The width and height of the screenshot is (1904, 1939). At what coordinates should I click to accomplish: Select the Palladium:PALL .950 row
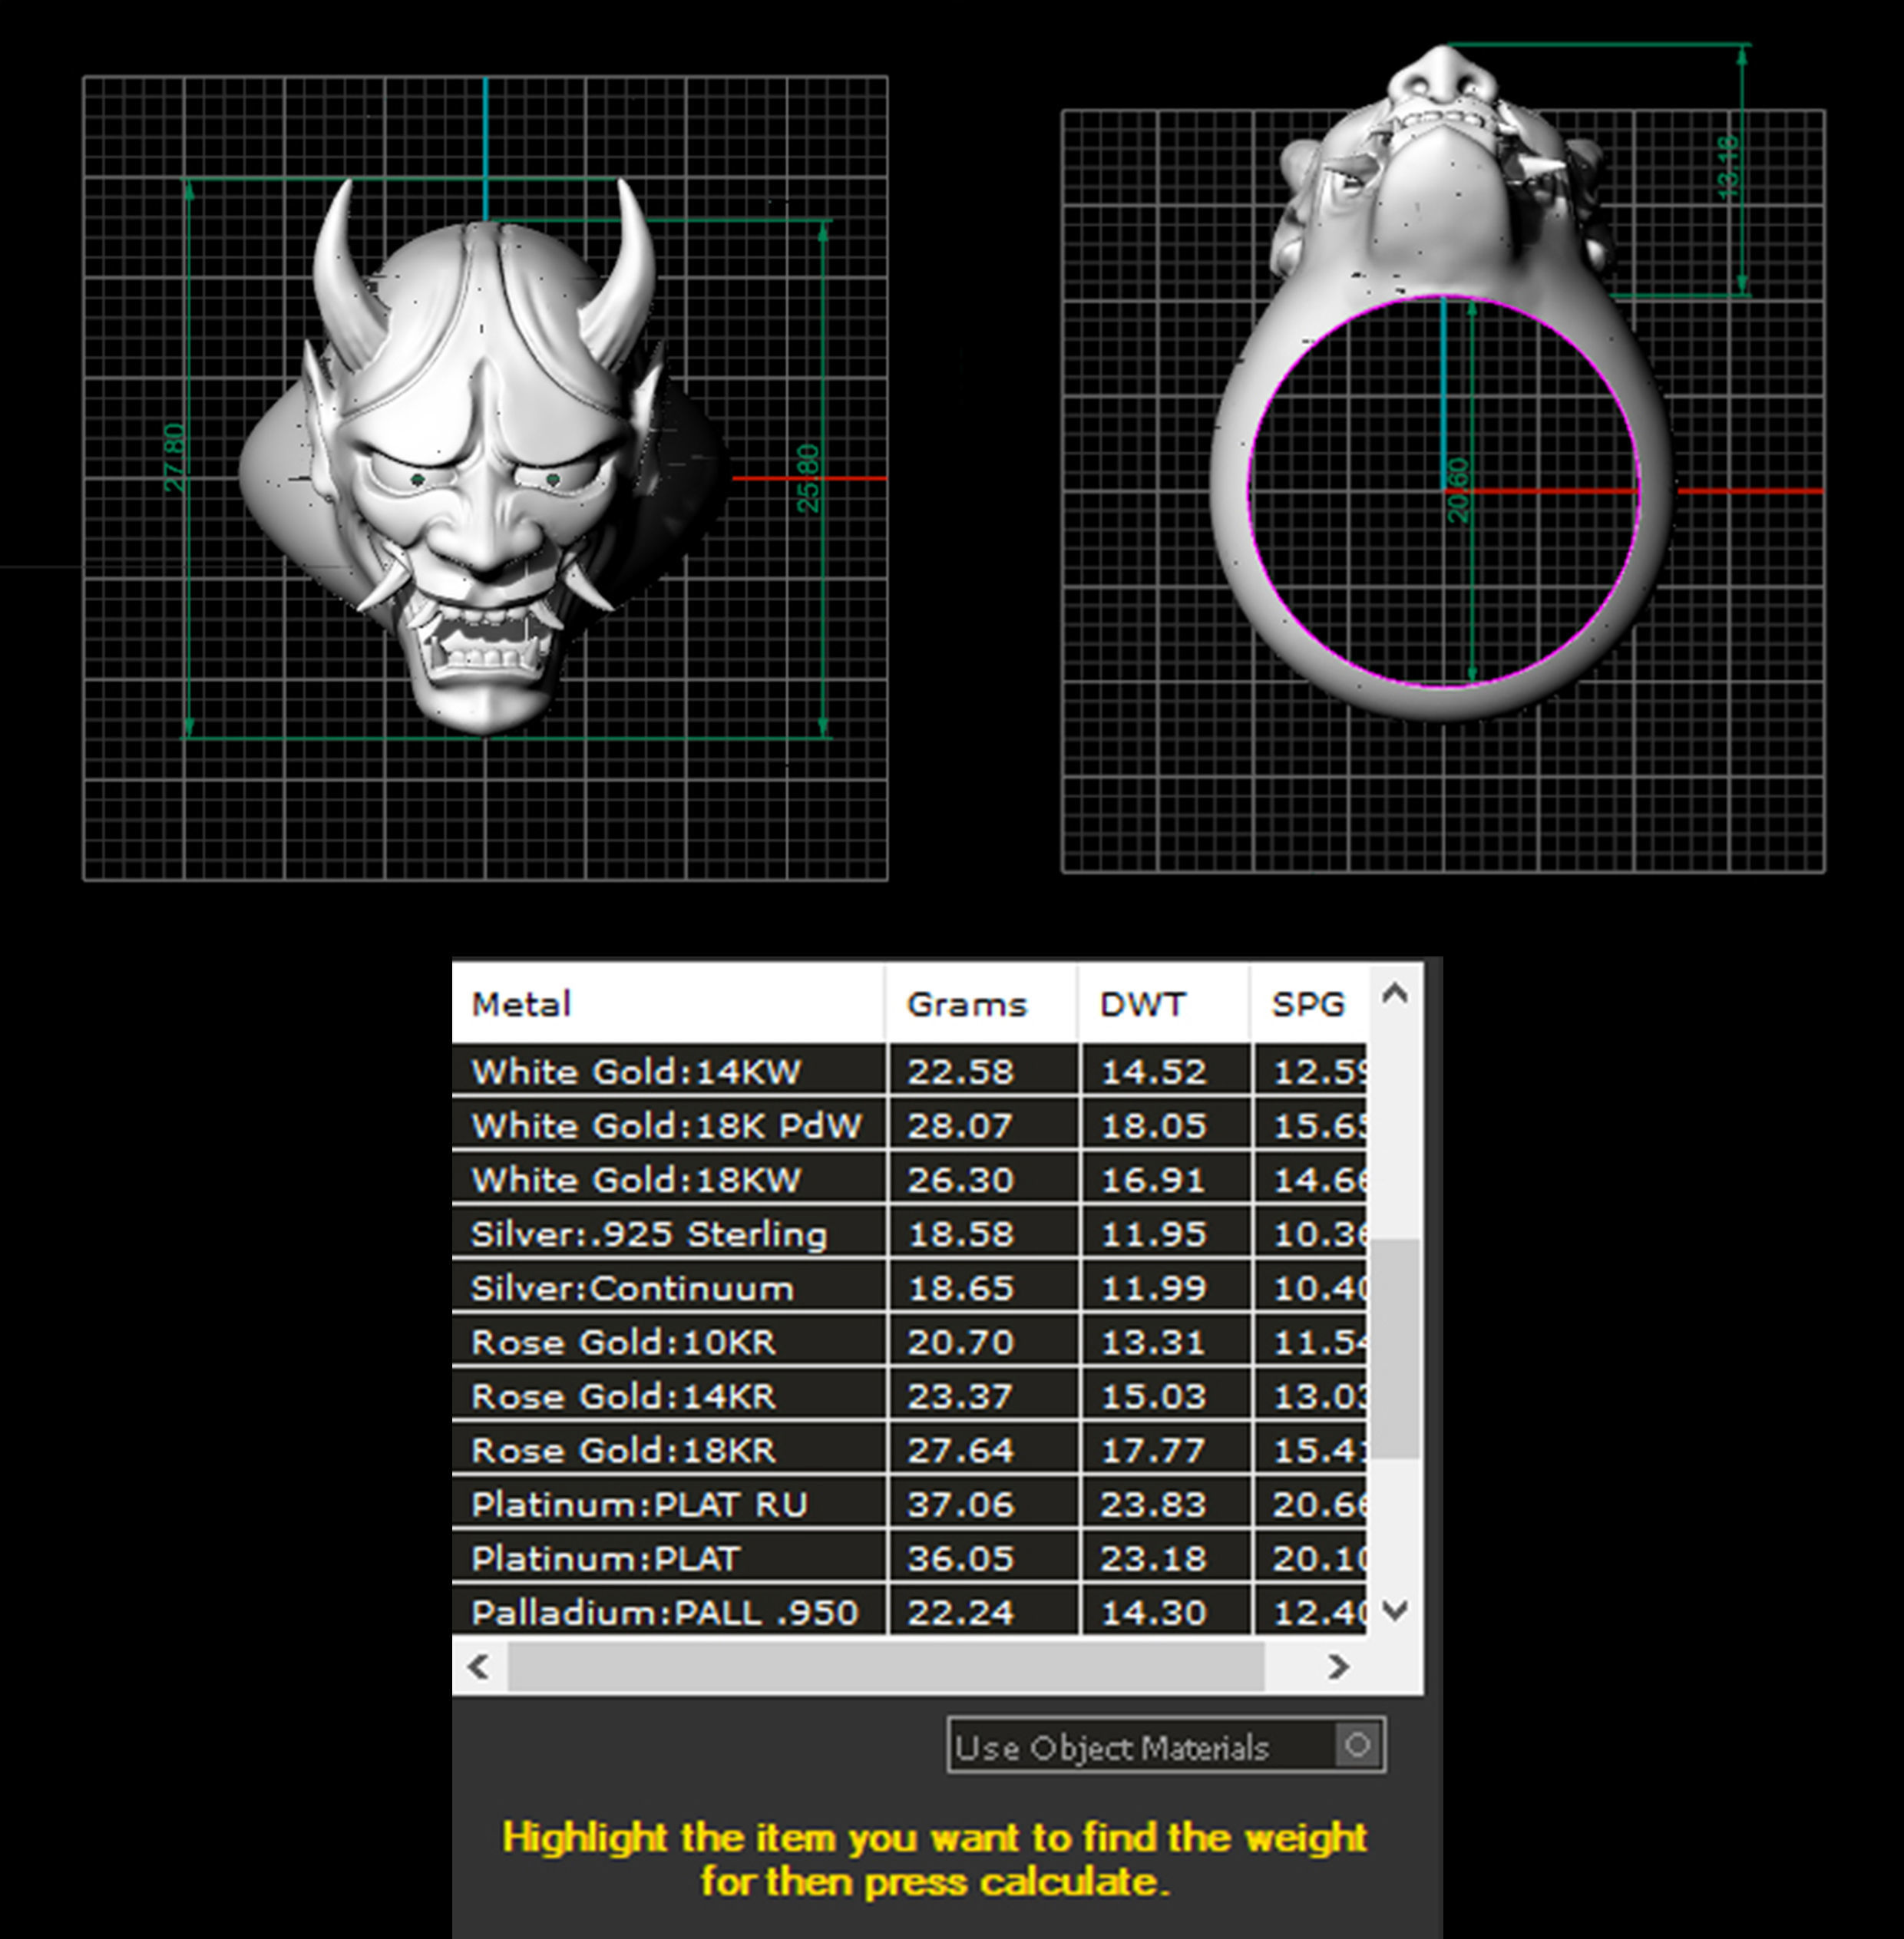coord(910,1611)
